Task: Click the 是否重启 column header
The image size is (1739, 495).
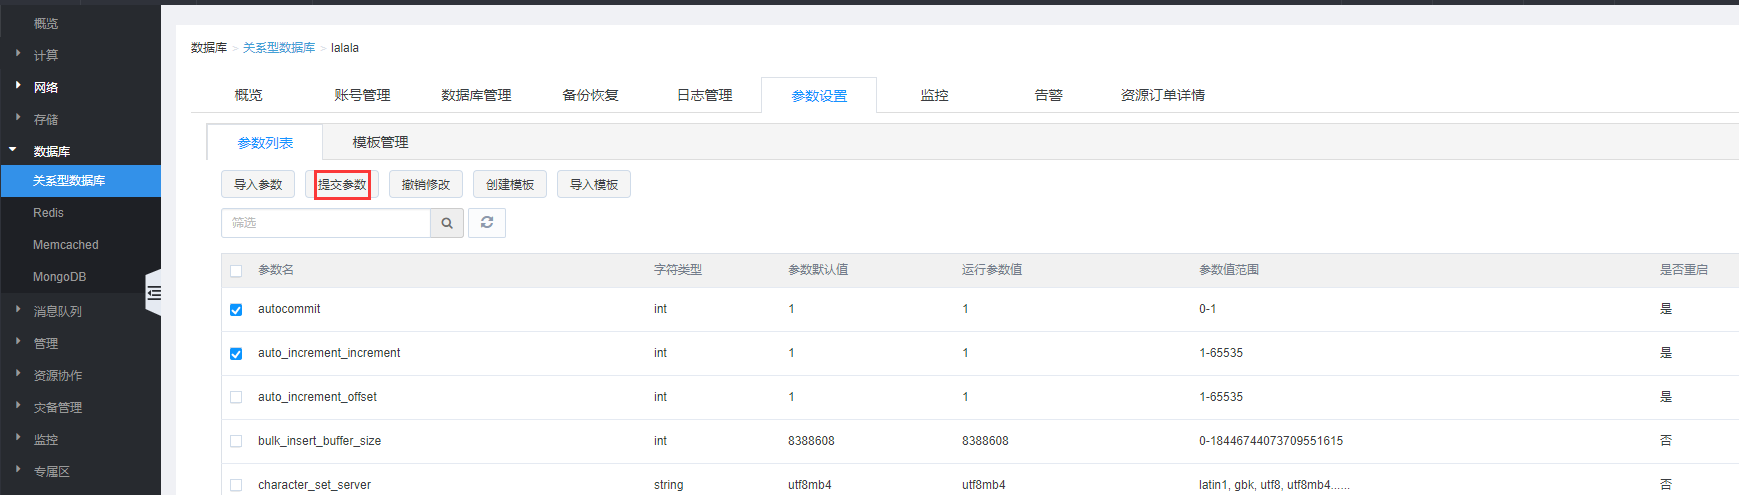Action: click(x=1684, y=270)
